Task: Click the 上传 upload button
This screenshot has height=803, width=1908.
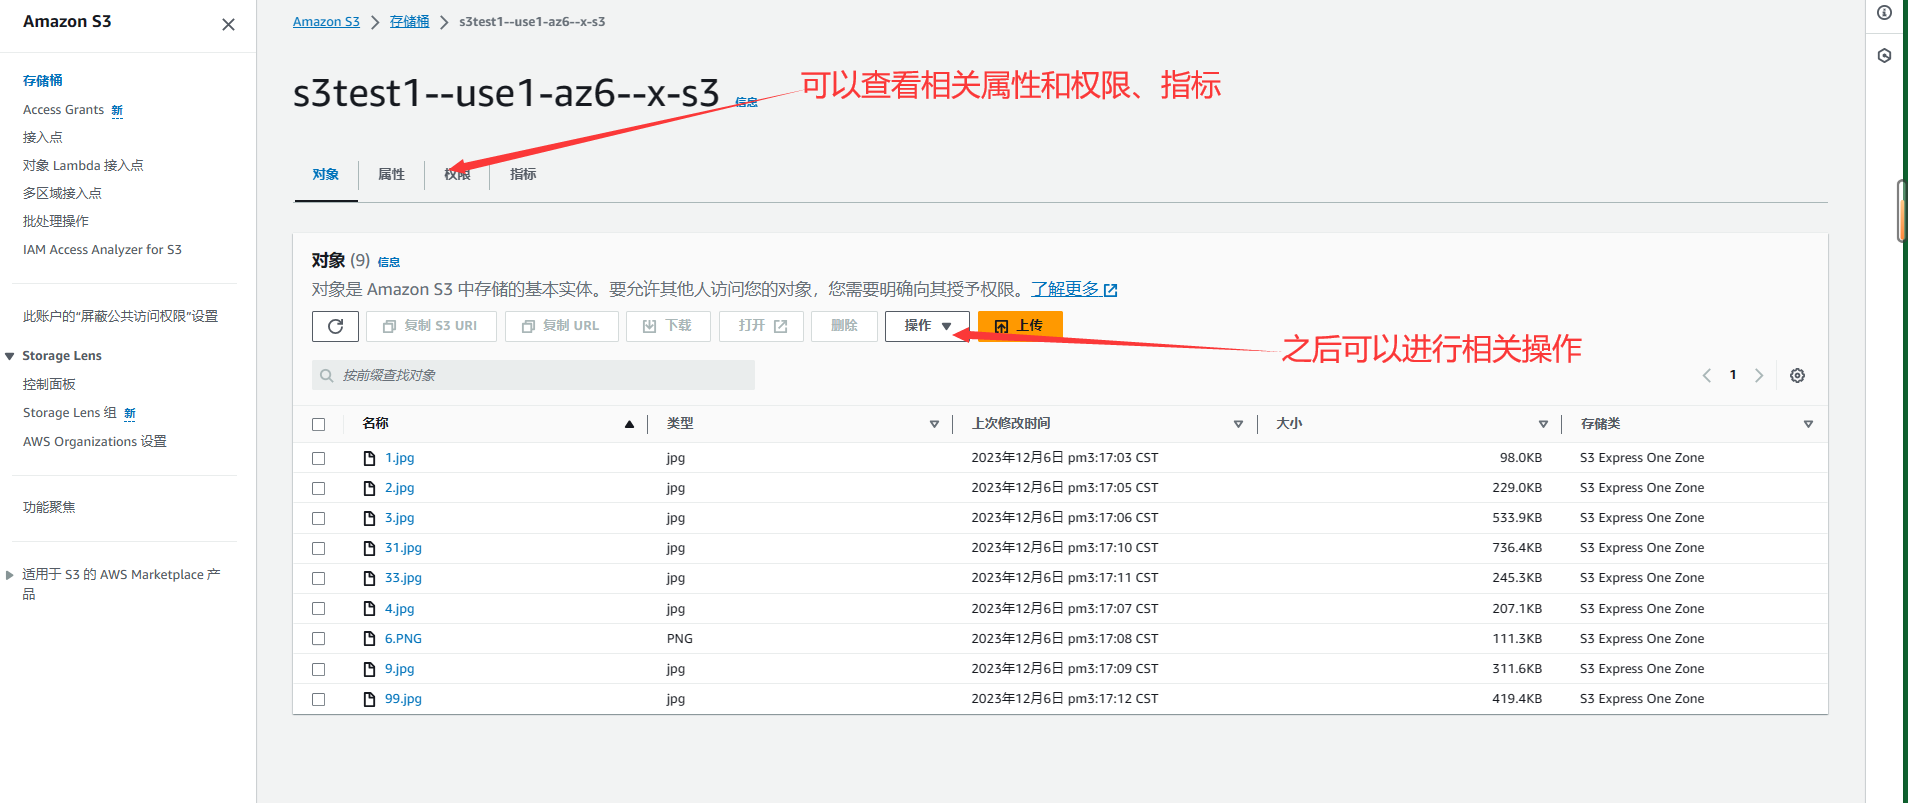Action: pos(1020,326)
